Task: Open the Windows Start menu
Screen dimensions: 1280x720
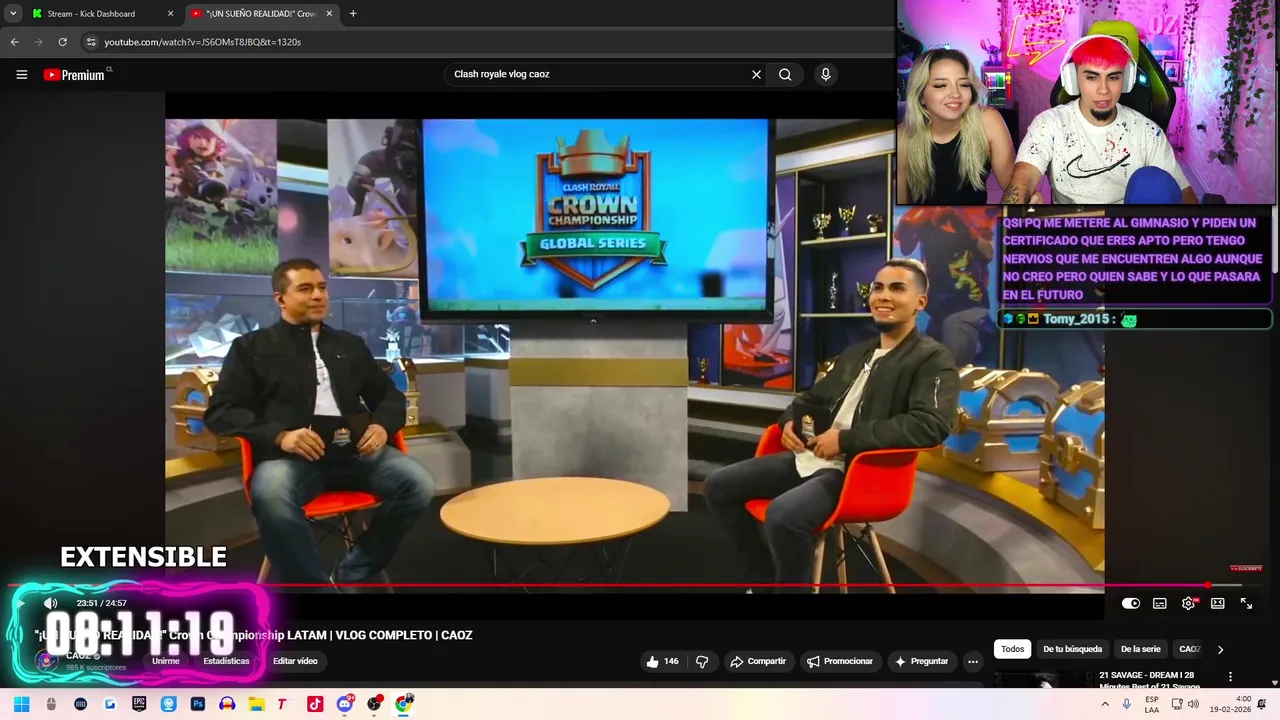Action: click(21, 704)
